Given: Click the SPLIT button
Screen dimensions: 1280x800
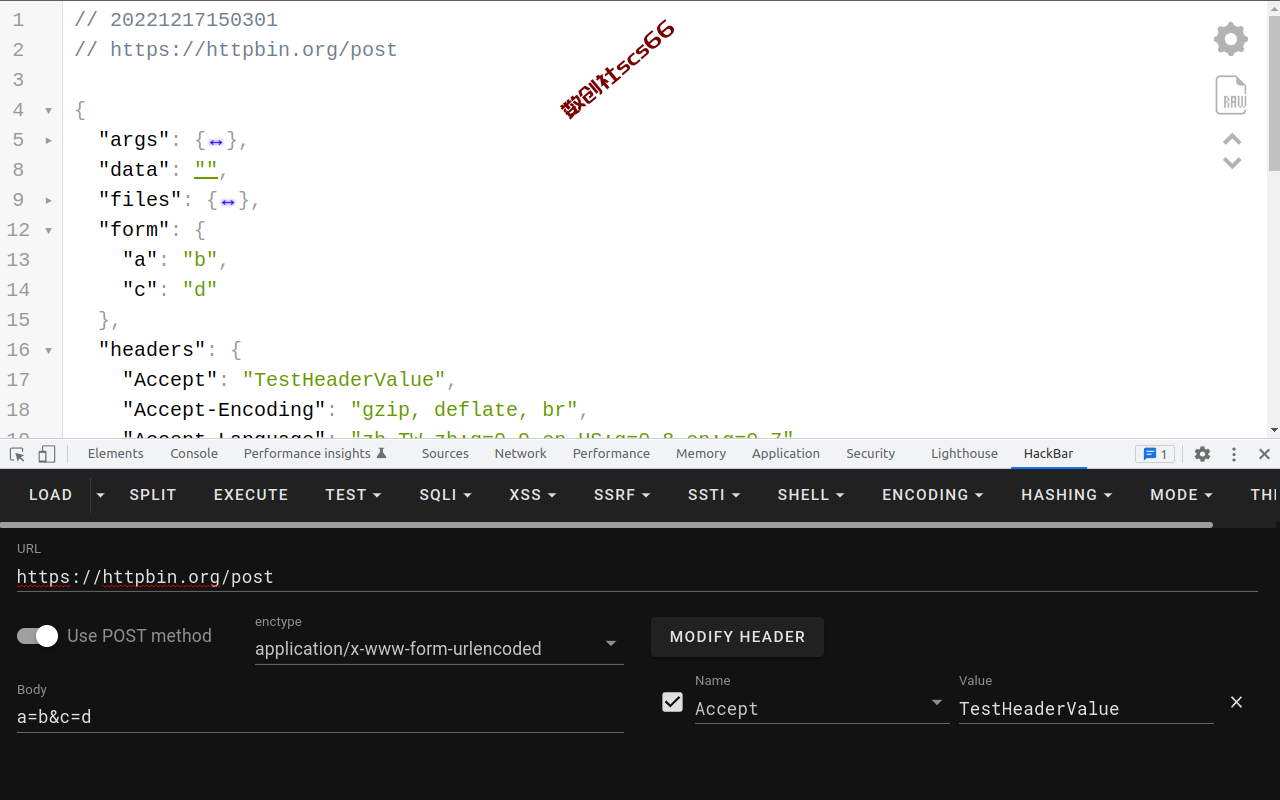Looking at the screenshot, I should click(x=153, y=495).
